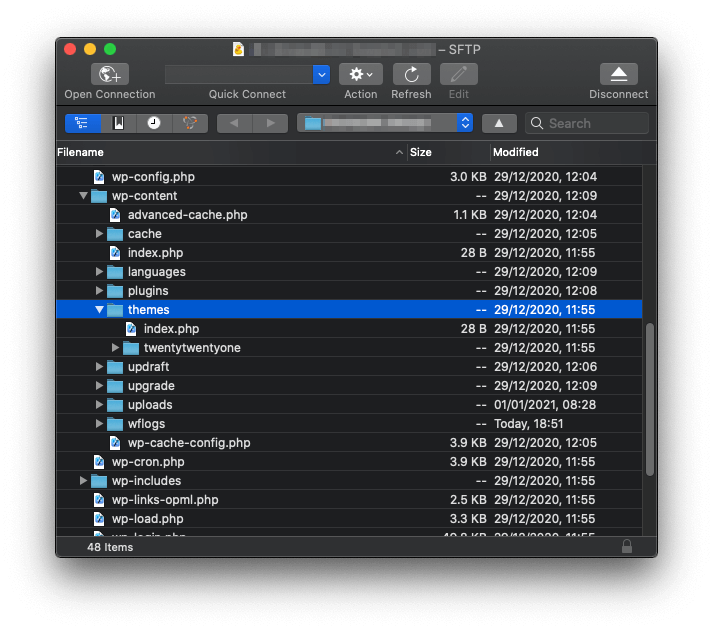
Task: Show Bonjour services view
Action: [189, 123]
